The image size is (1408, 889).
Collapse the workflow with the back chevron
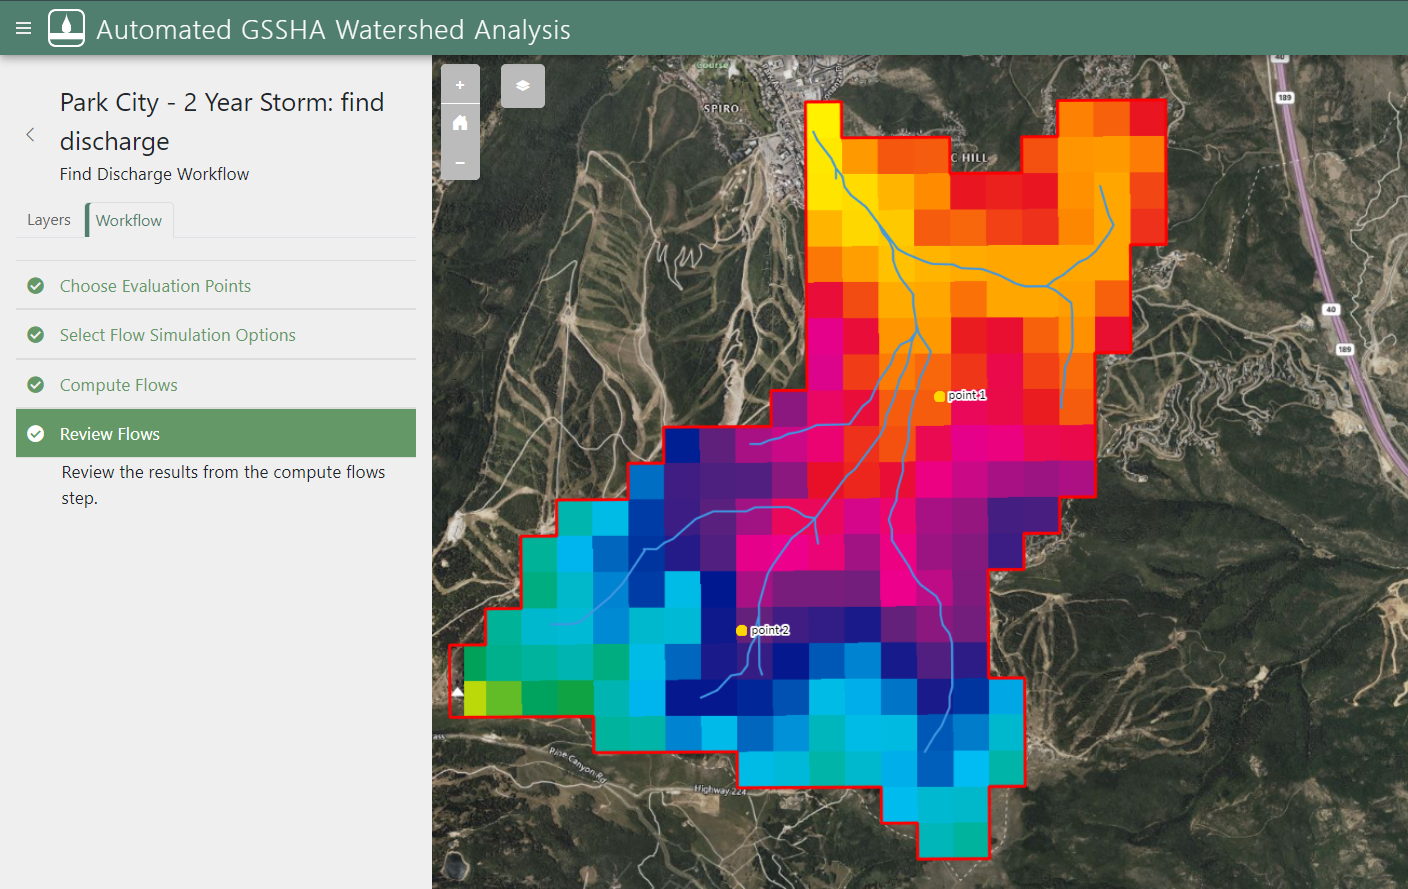tap(29, 133)
